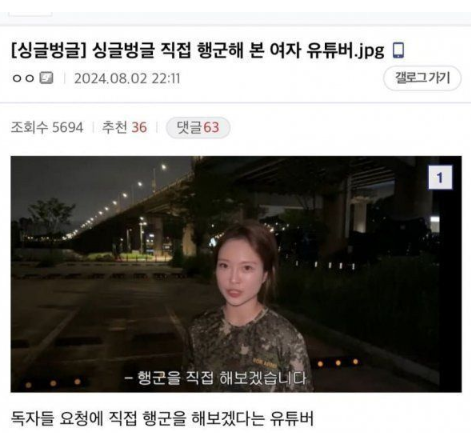Click the red number 36 beside 추천
The height and width of the screenshot is (433, 471).
point(139,128)
